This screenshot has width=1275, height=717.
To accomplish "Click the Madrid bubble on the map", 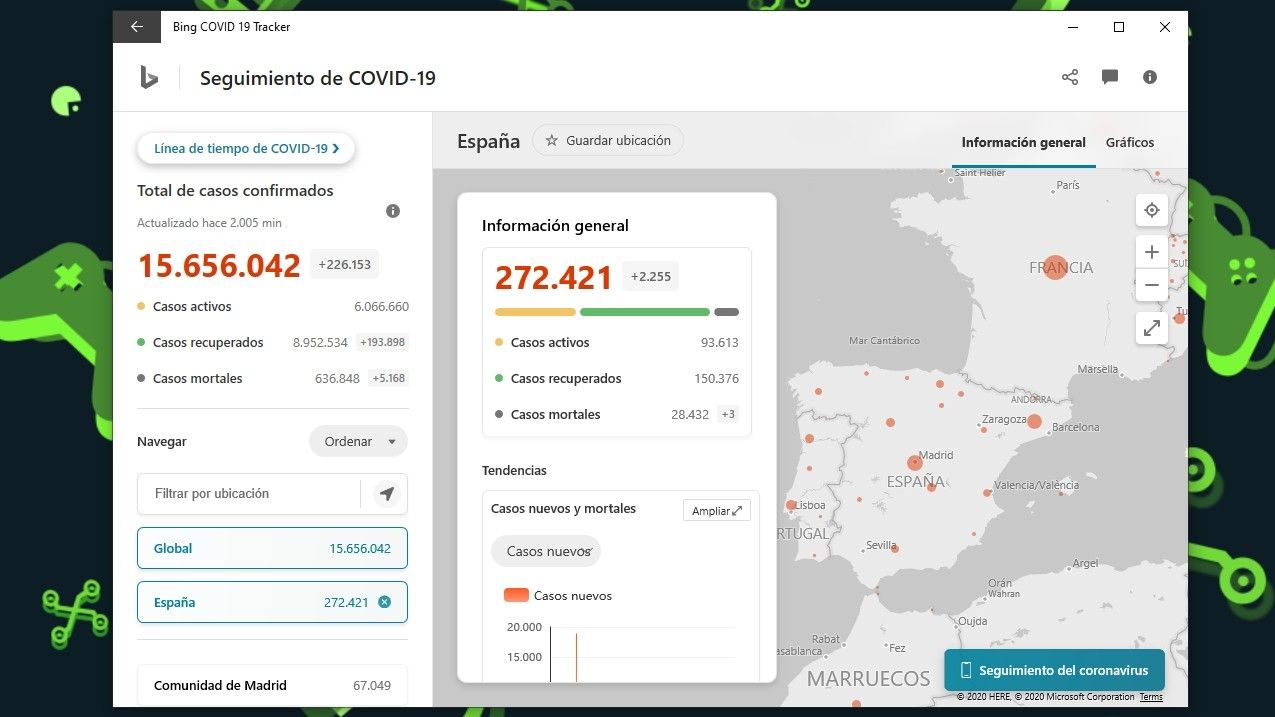I will (x=914, y=463).
